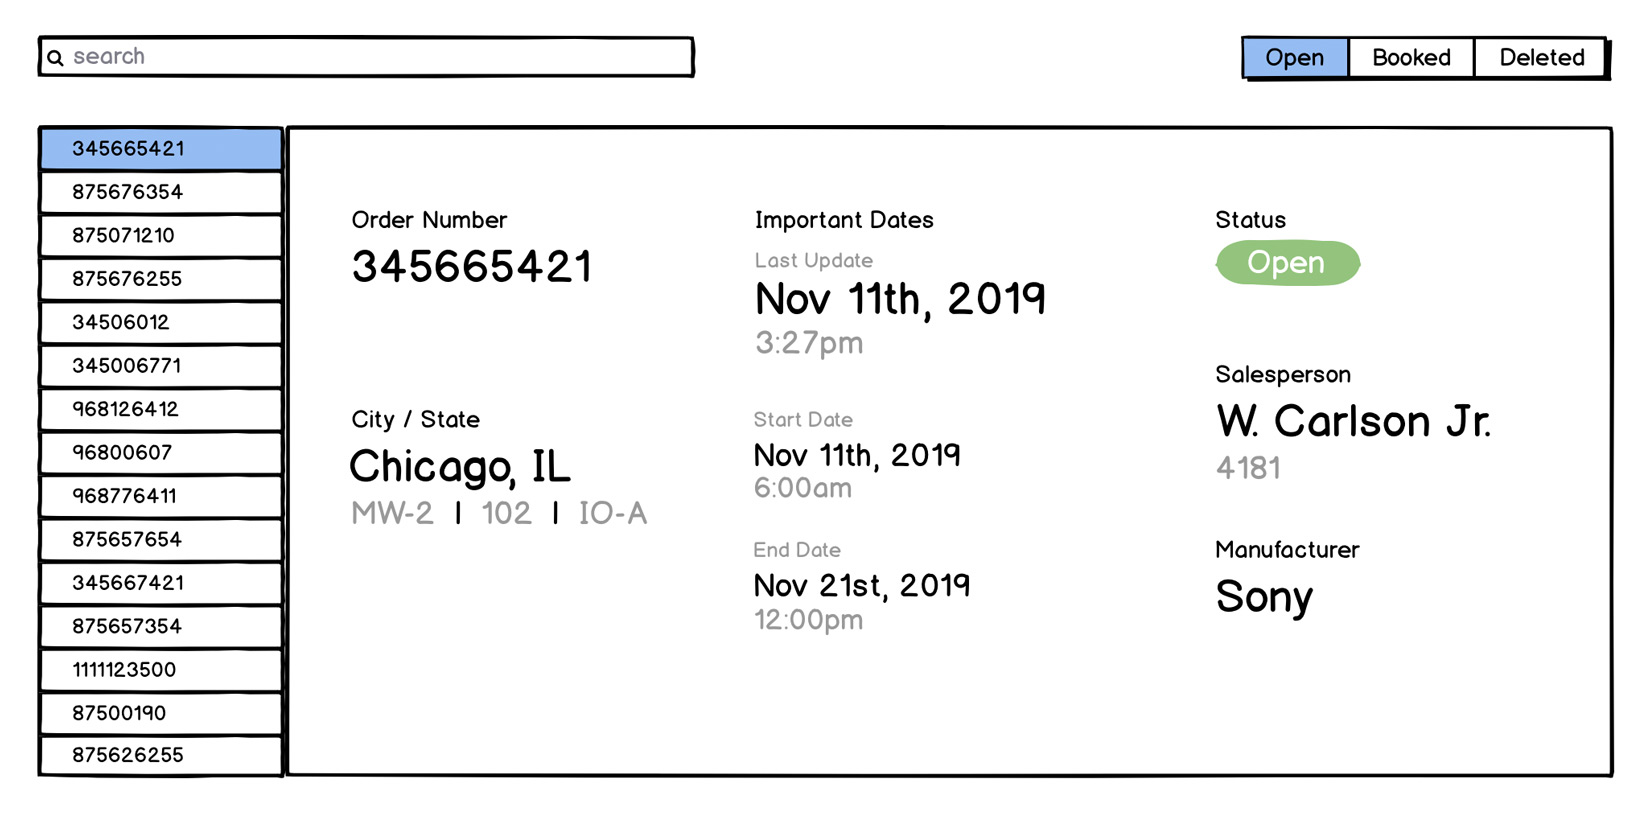Open order 875657354 from the list
The width and height of the screenshot is (1646, 814).
tap(161, 627)
